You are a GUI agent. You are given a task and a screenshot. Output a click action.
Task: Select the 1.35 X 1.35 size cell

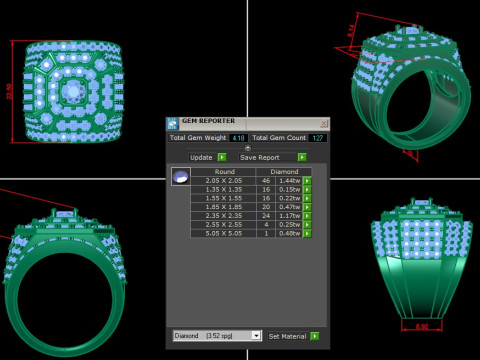pos(223,189)
